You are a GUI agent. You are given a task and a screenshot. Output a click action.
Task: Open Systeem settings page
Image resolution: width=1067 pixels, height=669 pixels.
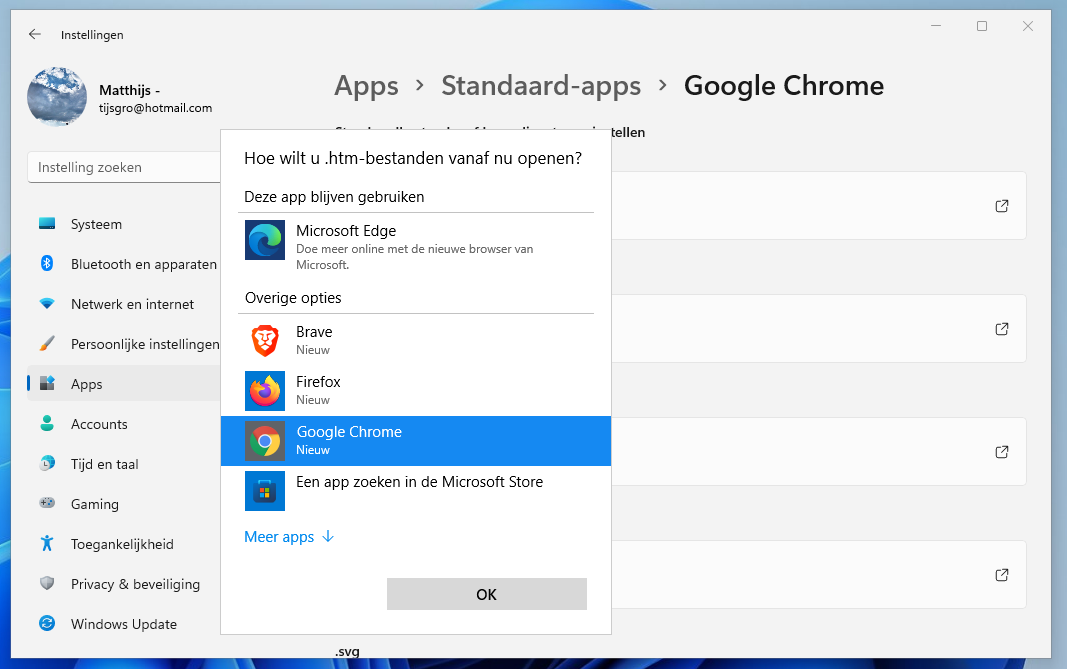point(96,224)
